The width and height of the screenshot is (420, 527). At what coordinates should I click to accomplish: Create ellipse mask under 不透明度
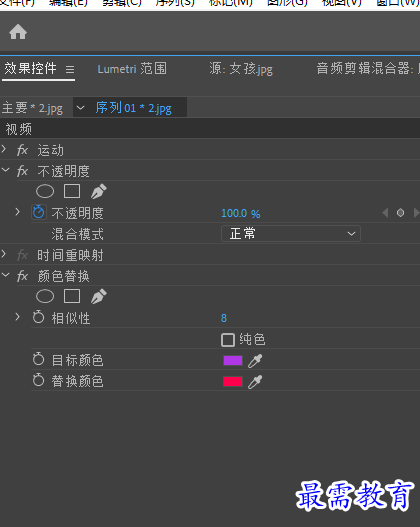pos(45,191)
